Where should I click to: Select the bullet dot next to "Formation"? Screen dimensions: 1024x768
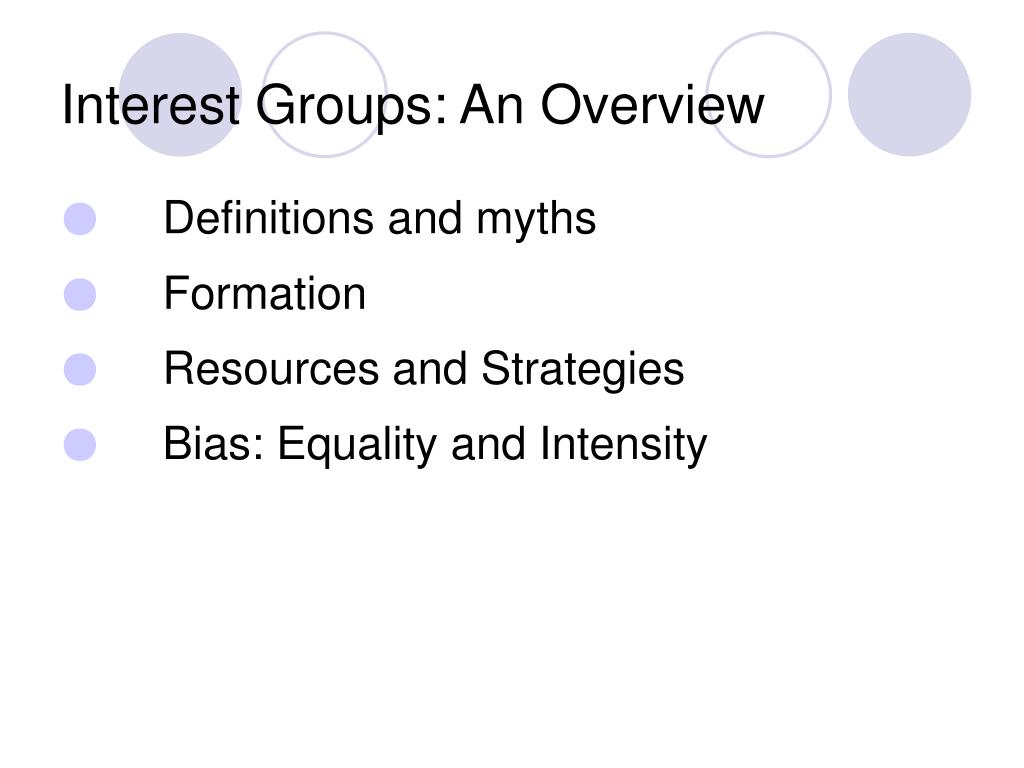point(80,294)
